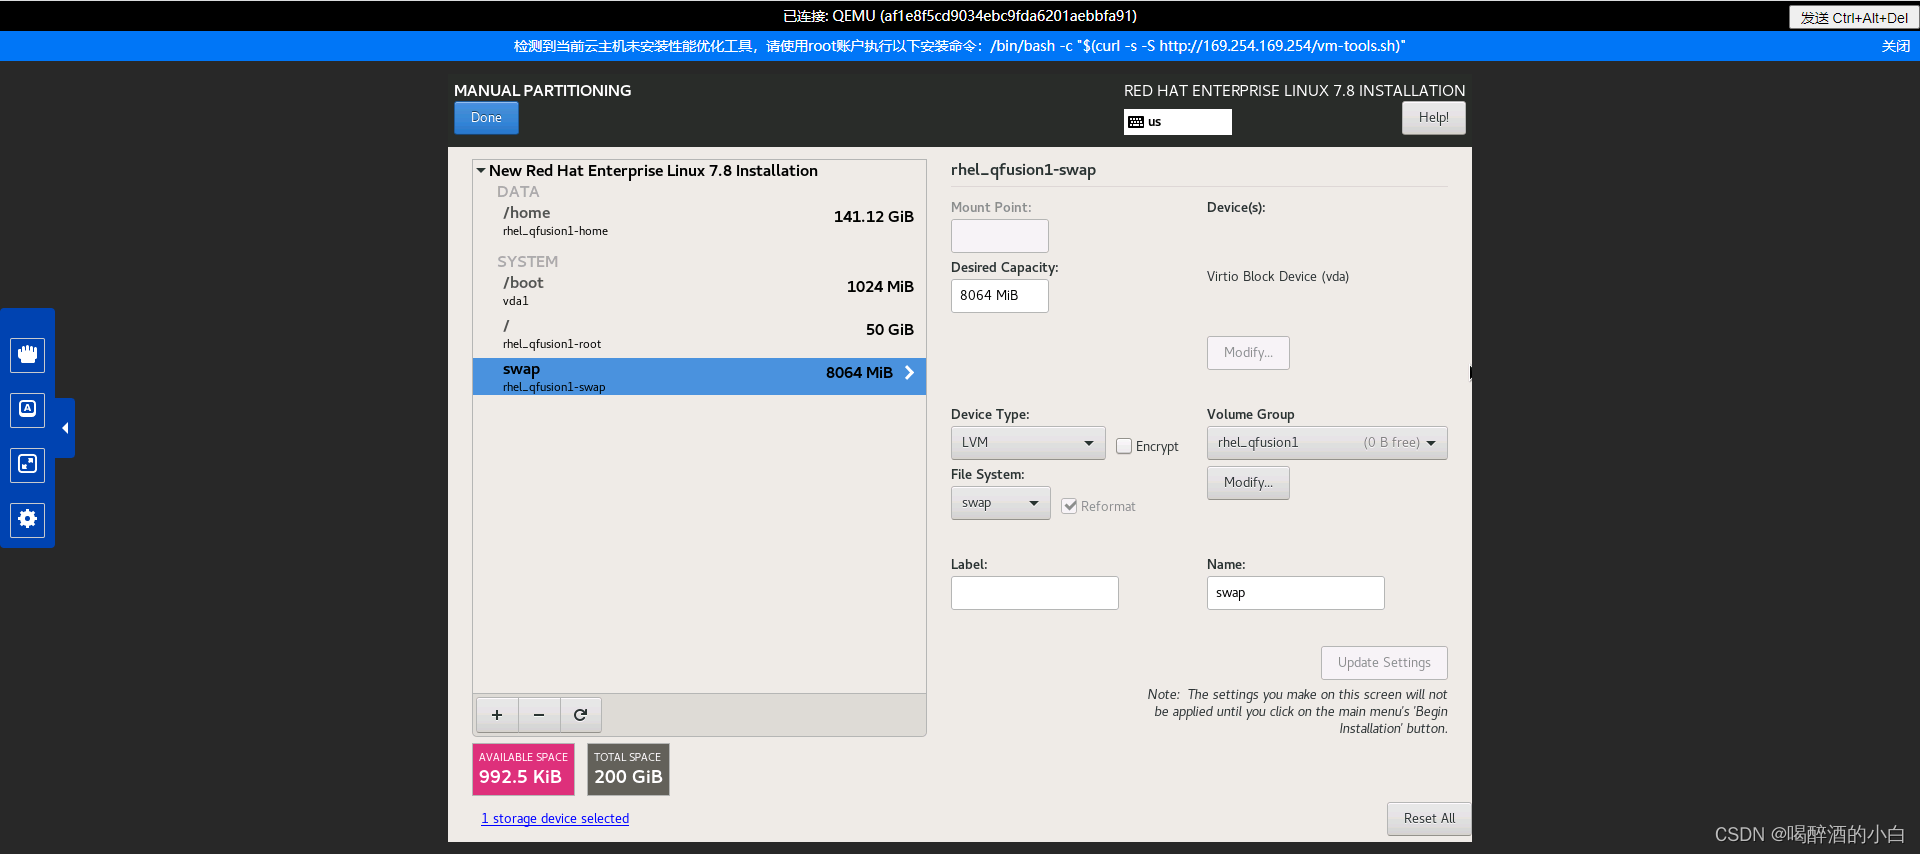
Task: Add a new mount point with plus button
Action: pos(497,715)
